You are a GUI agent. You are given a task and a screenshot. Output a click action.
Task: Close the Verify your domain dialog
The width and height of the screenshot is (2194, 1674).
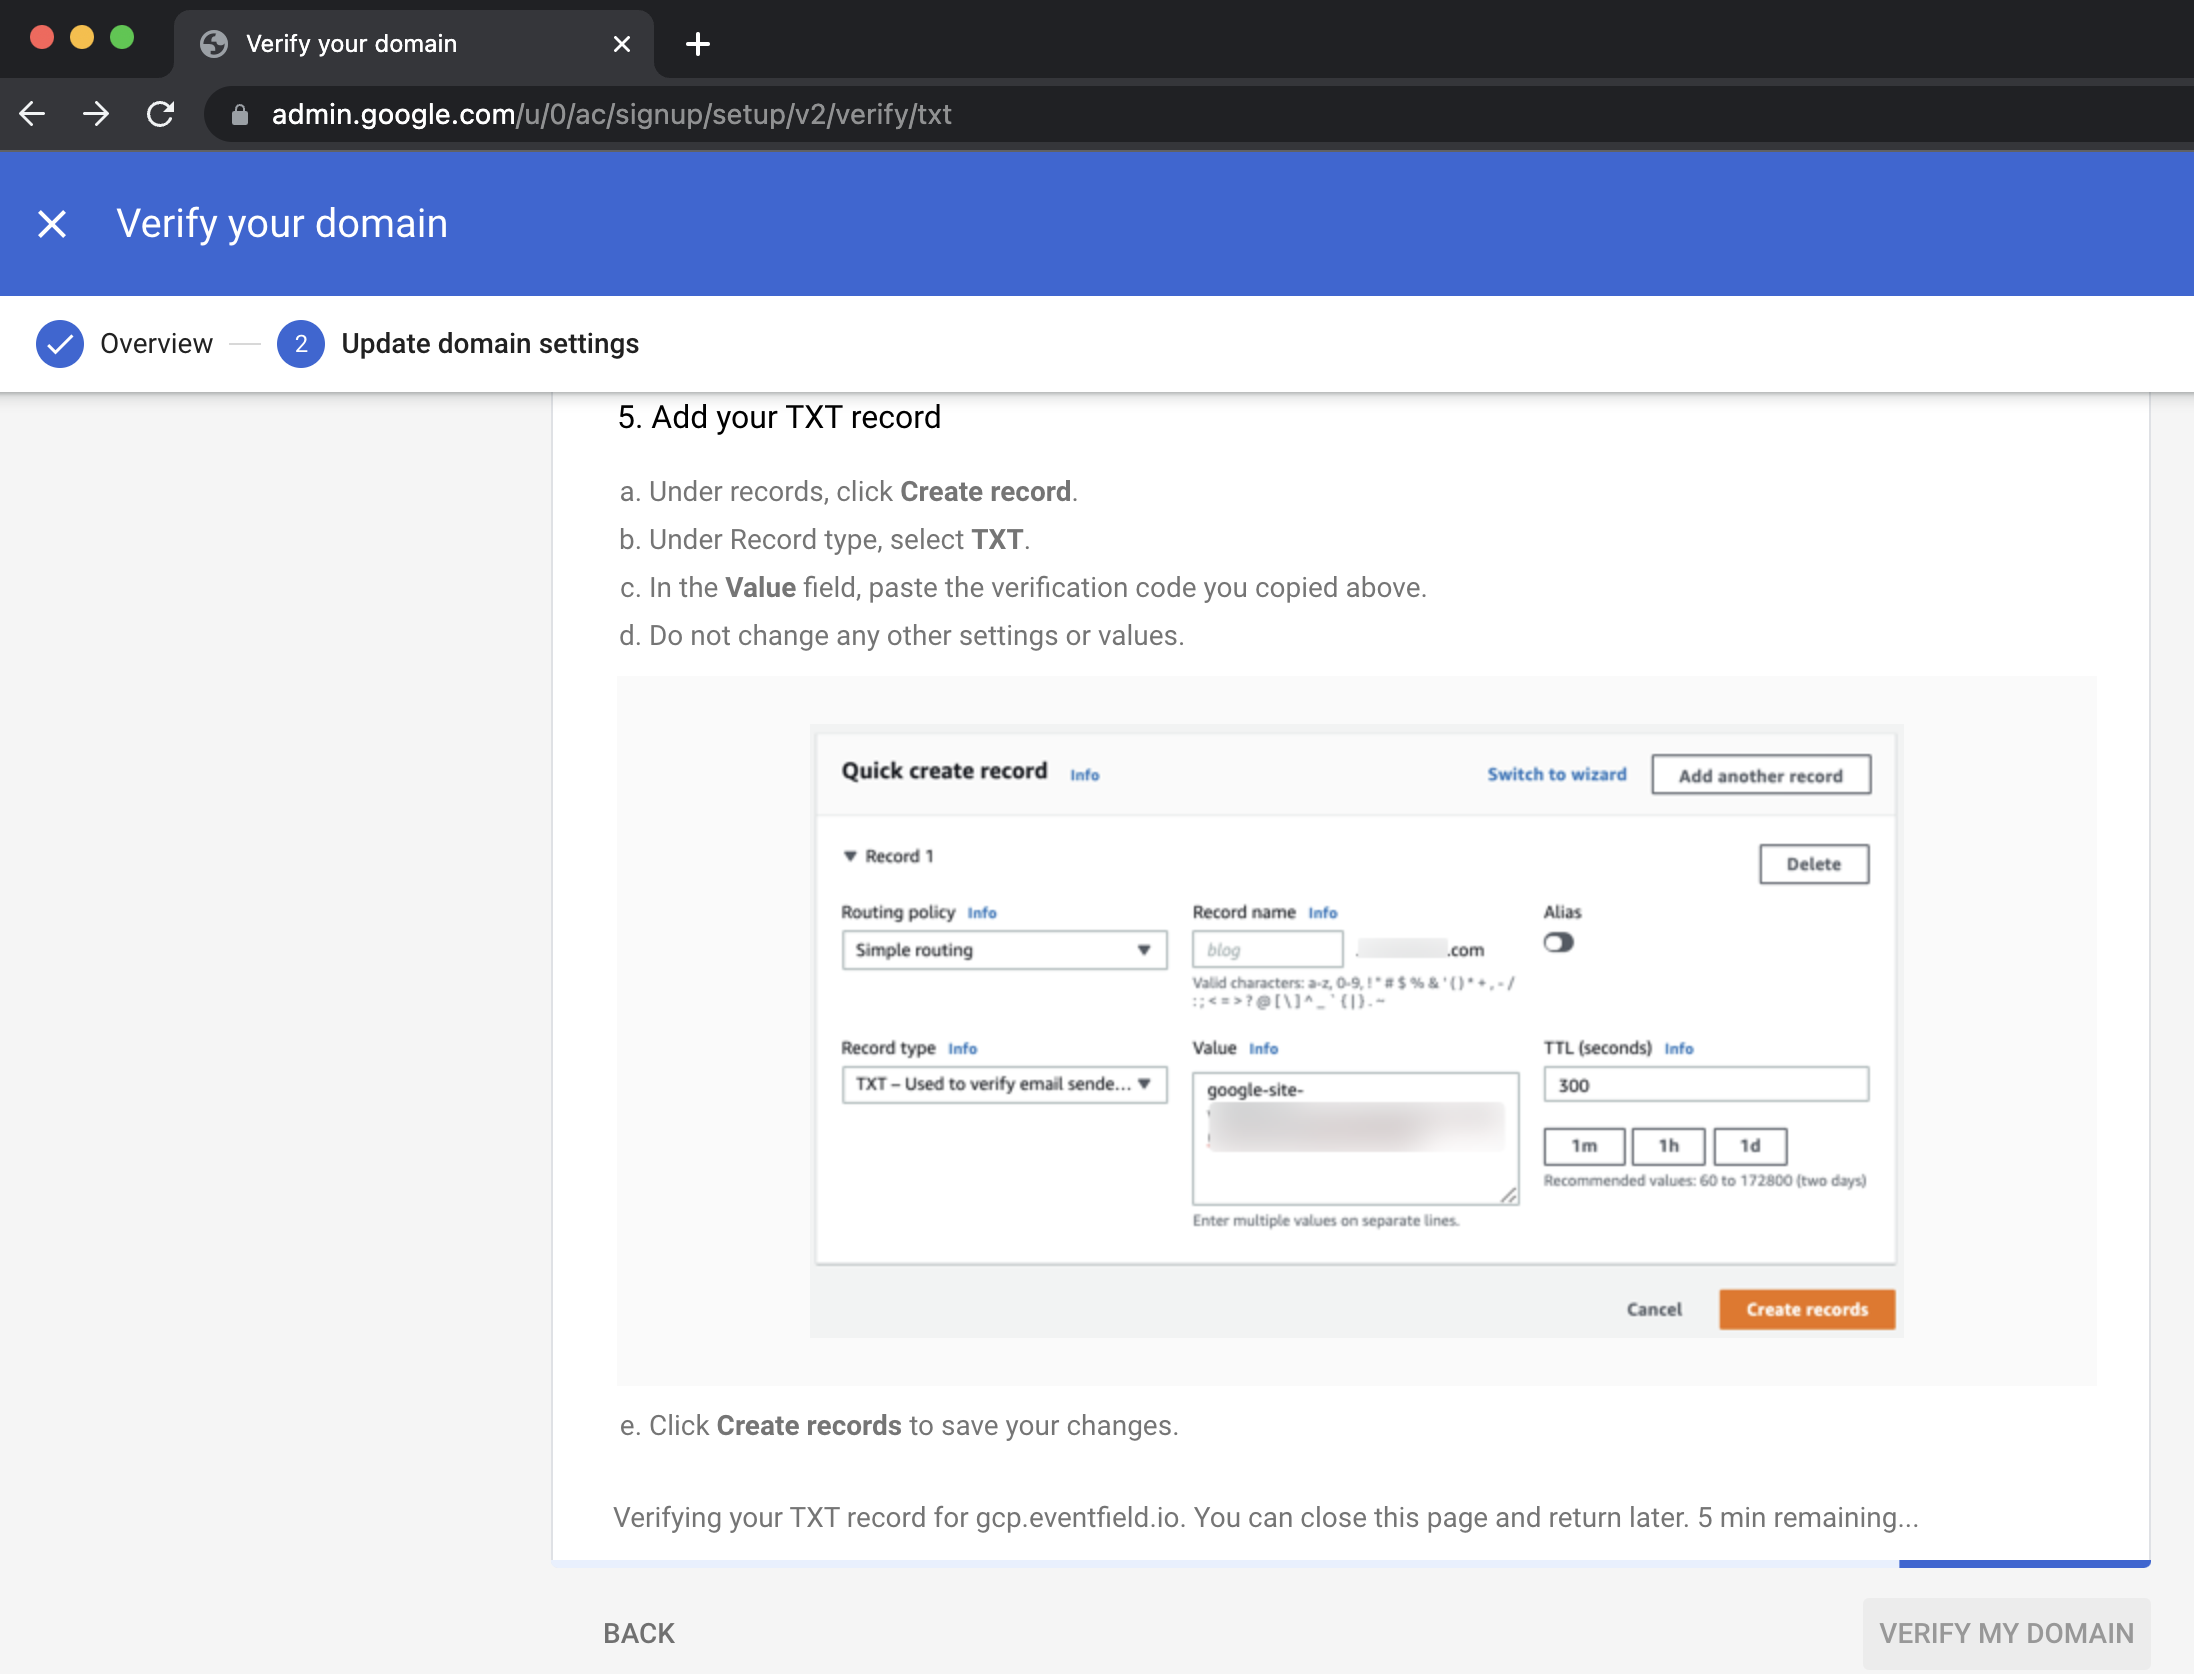click(x=52, y=224)
